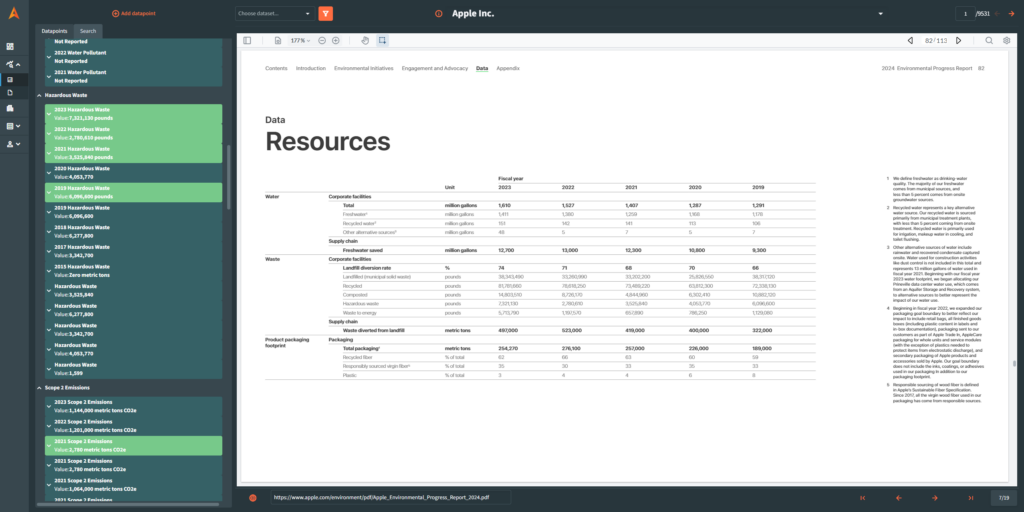Click the orange filter button
This screenshot has width=1024, height=512.
[325, 13]
